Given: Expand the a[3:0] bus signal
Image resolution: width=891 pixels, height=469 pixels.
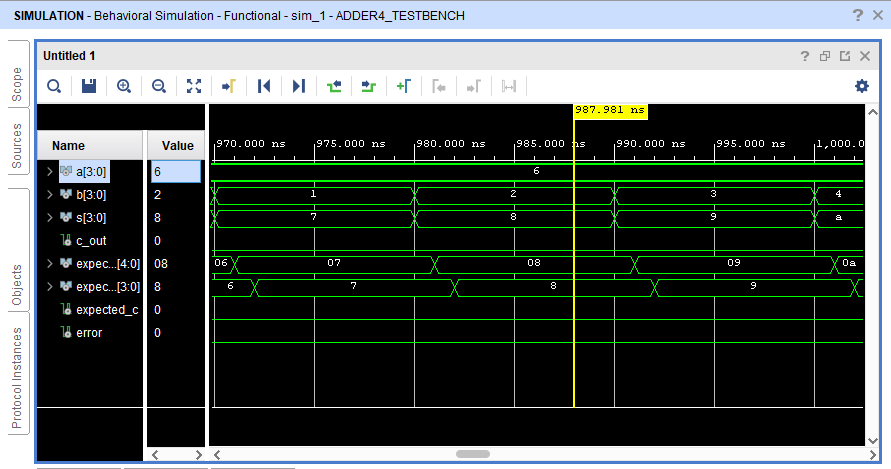Looking at the screenshot, I should pyautogui.click(x=49, y=172).
